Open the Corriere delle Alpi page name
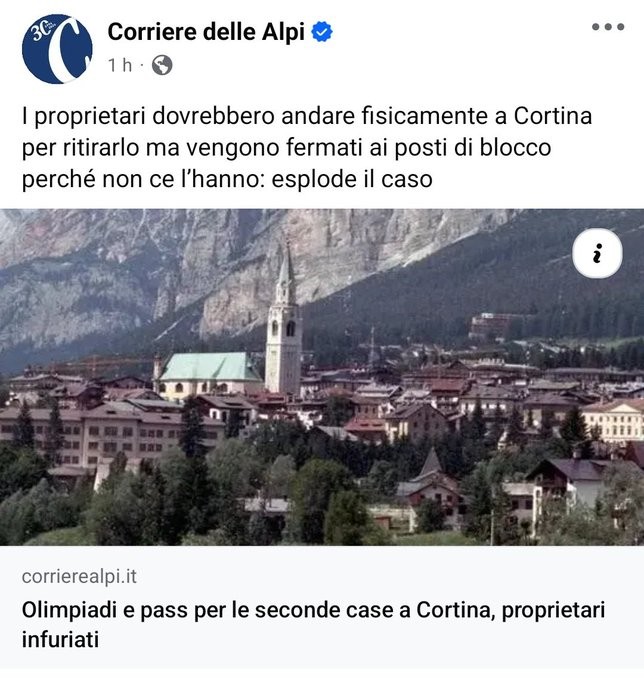The image size is (644, 680). click(206, 32)
